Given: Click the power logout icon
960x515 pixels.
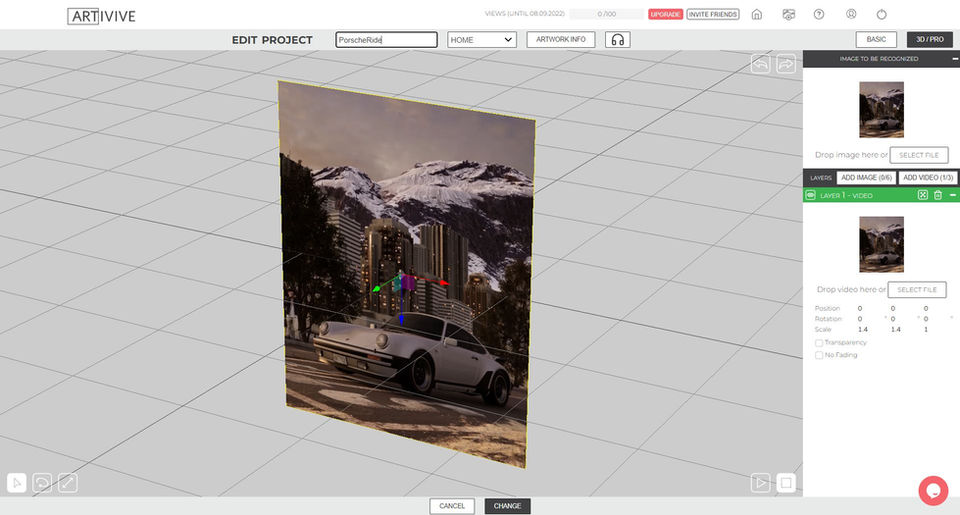Looking at the screenshot, I should 882,14.
